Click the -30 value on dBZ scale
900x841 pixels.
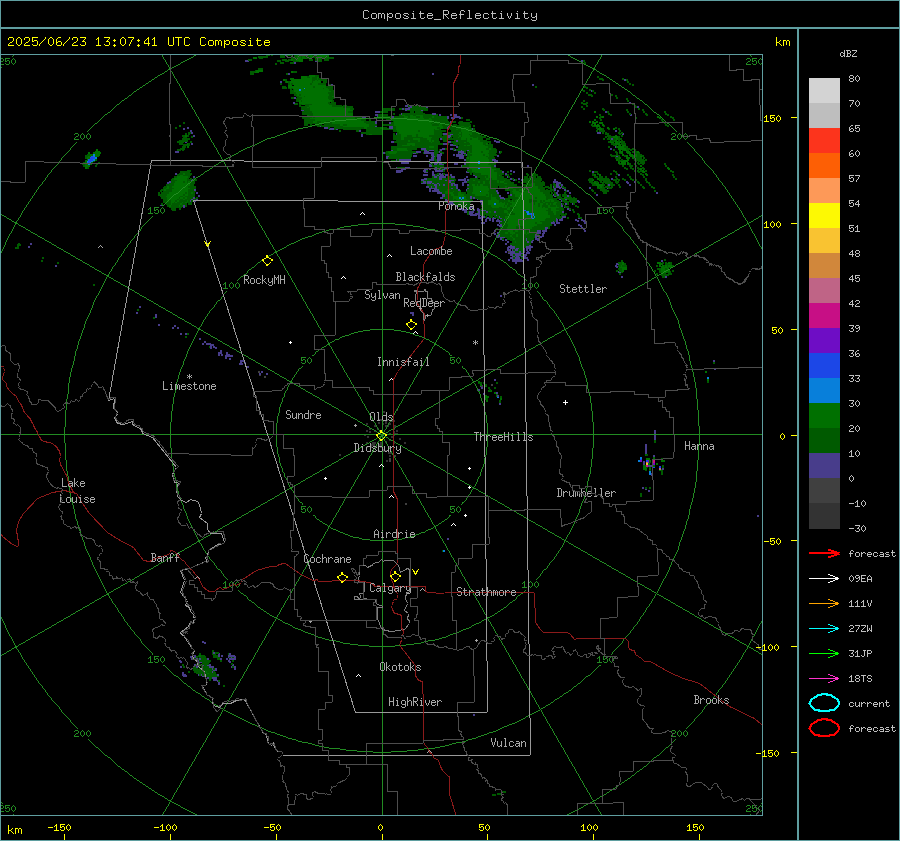coord(857,528)
